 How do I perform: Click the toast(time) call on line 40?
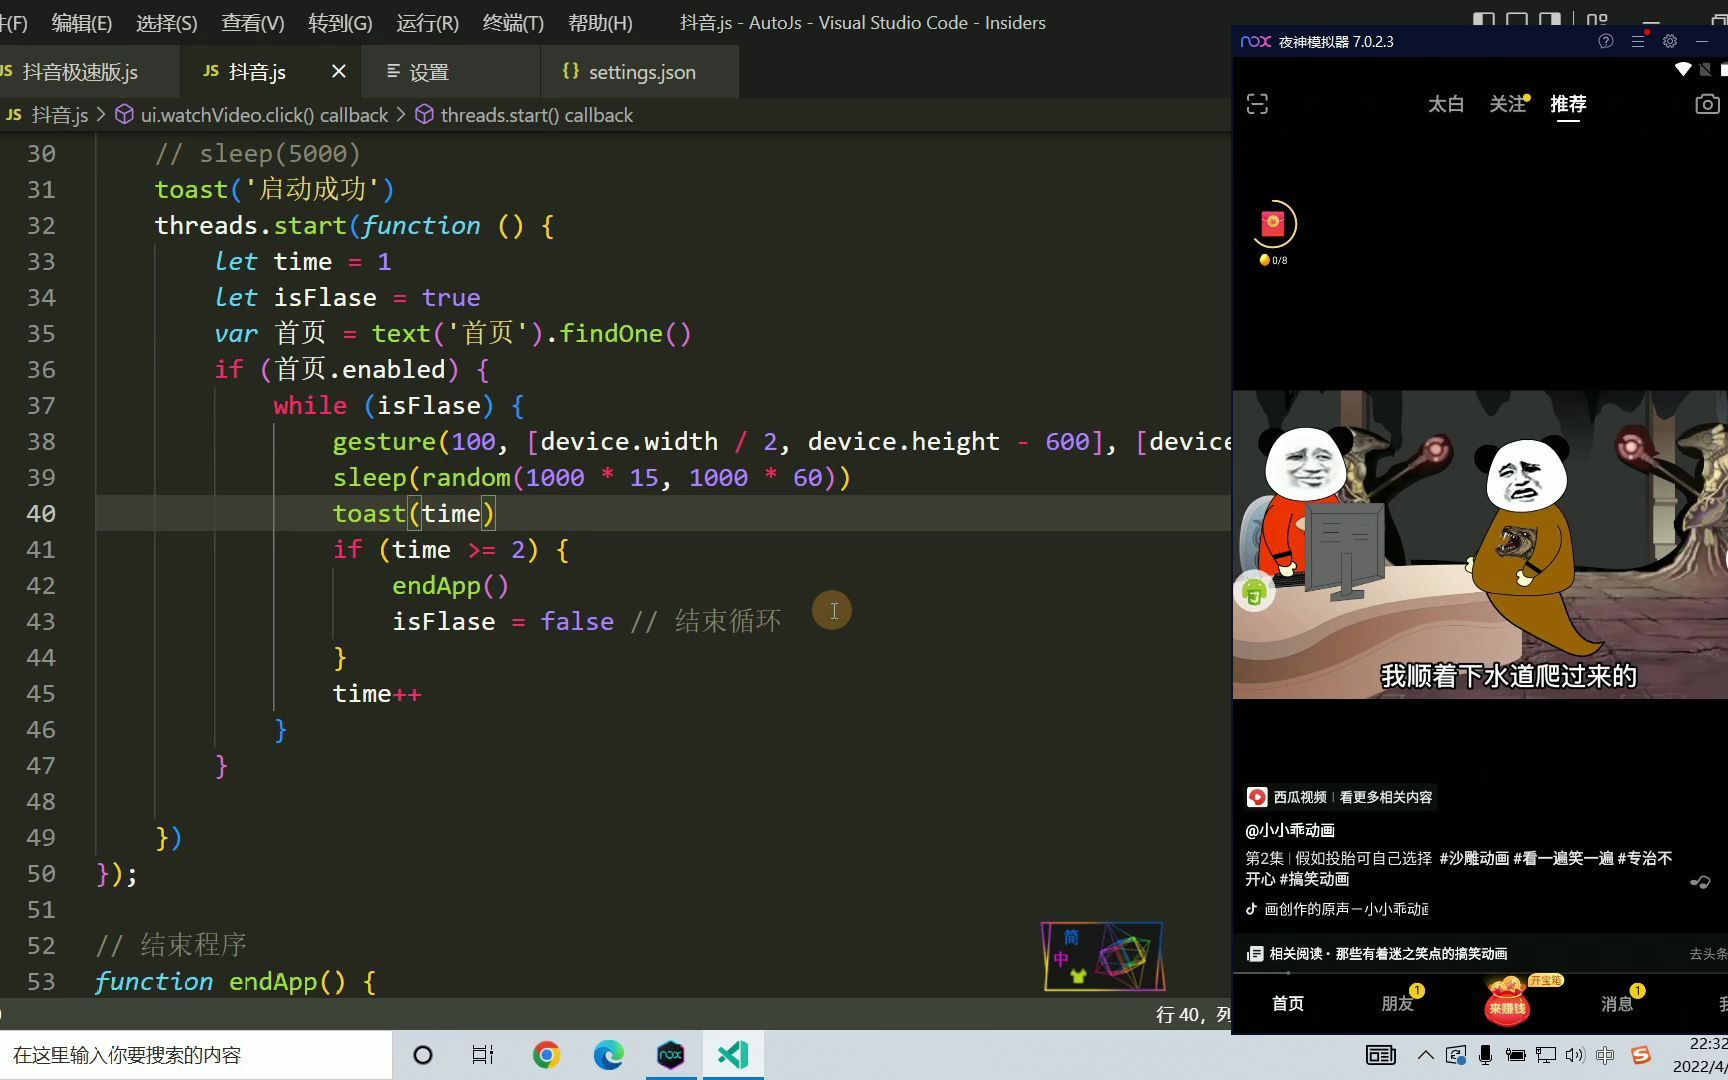[x=414, y=513]
